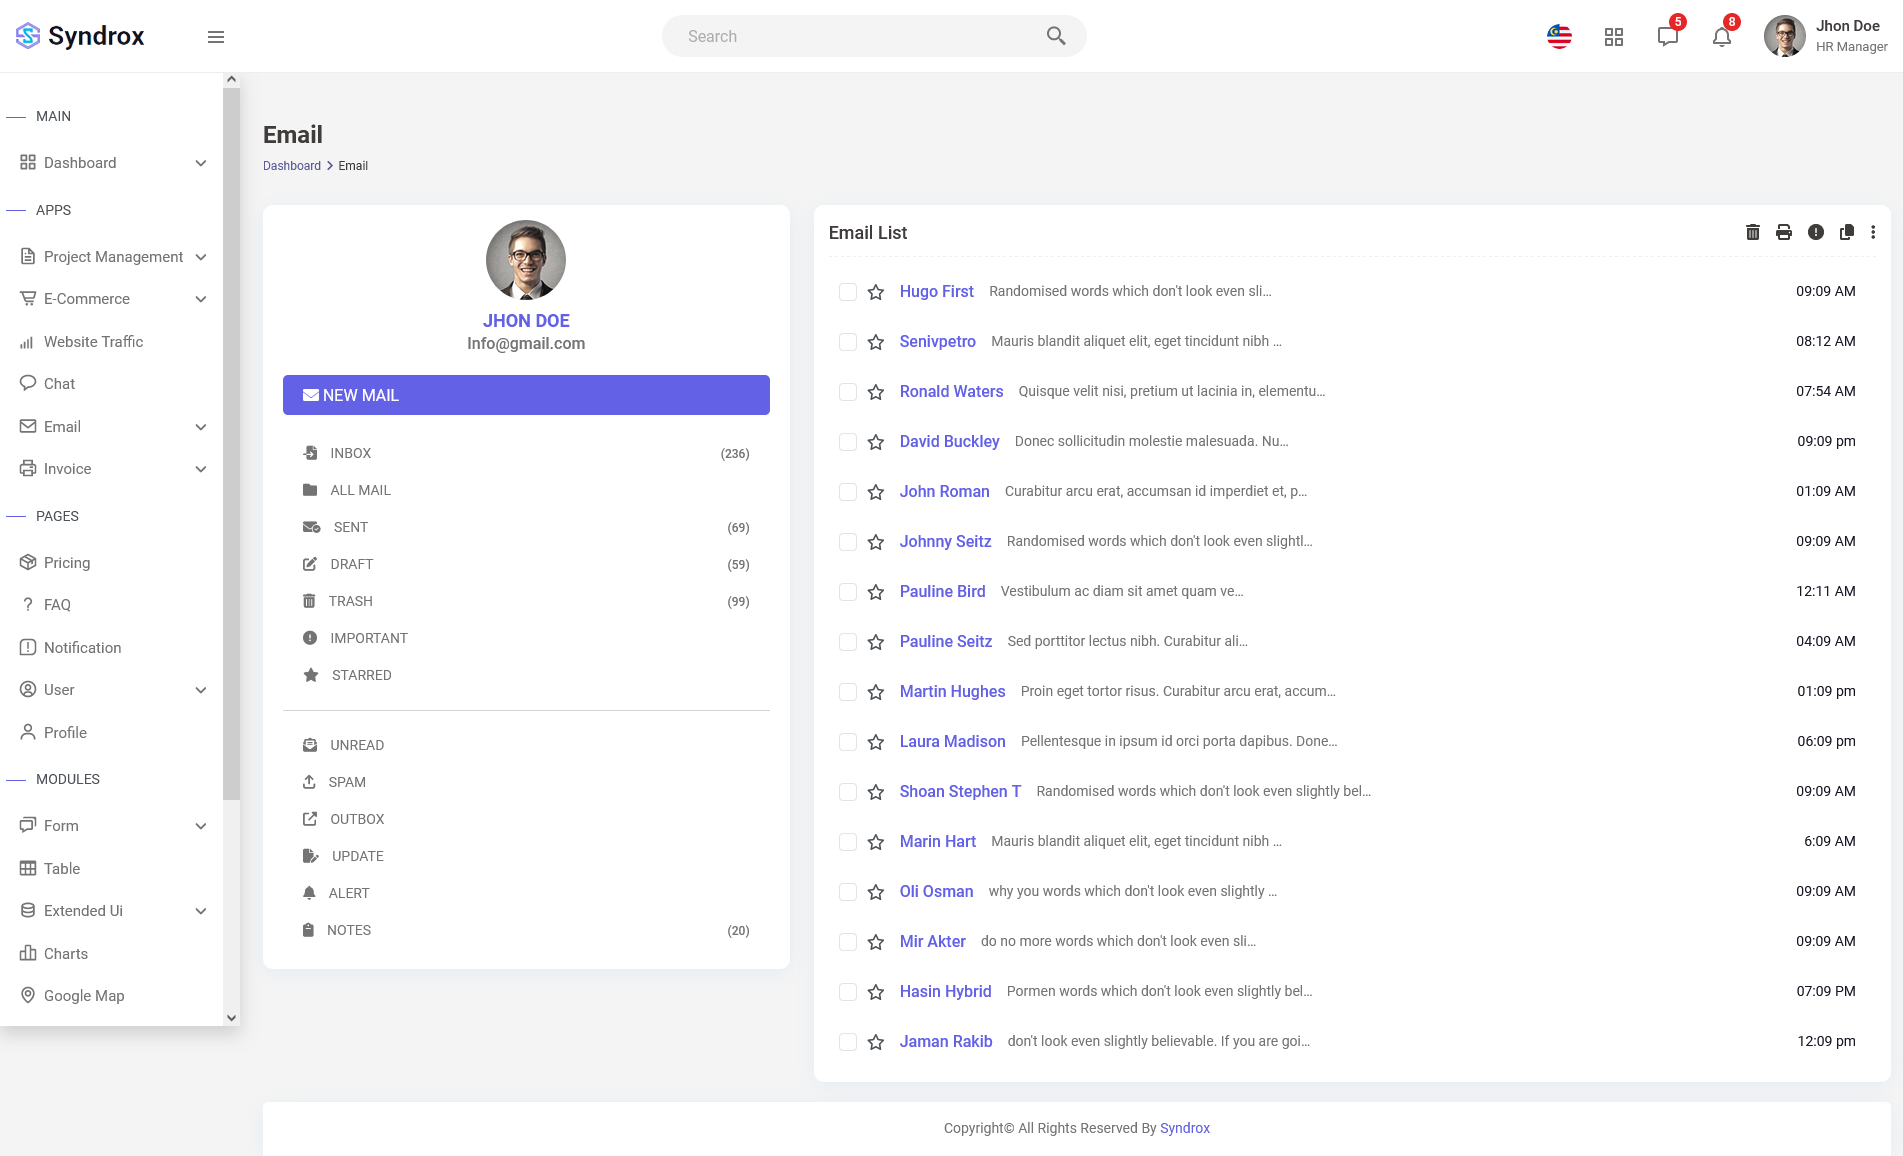Toggle the hamburger sidebar menu icon
Image resolution: width=1903 pixels, height=1156 pixels.
point(215,37)
